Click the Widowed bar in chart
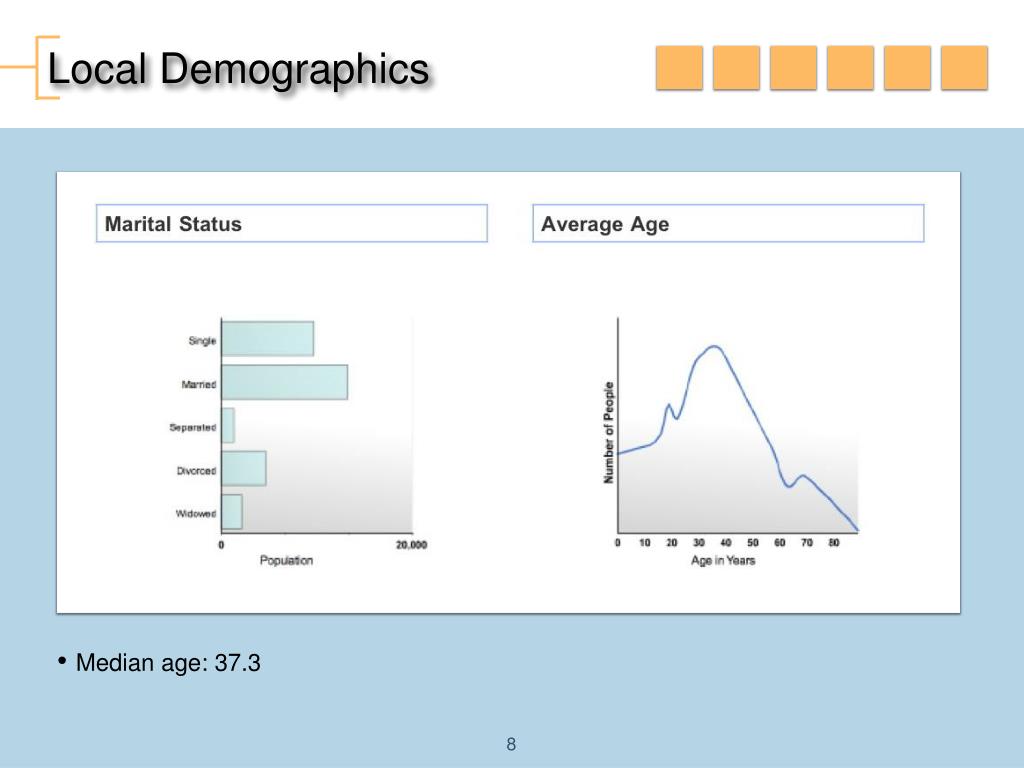The height and width of the screenshot is (768, 1024). coord(232,511)
